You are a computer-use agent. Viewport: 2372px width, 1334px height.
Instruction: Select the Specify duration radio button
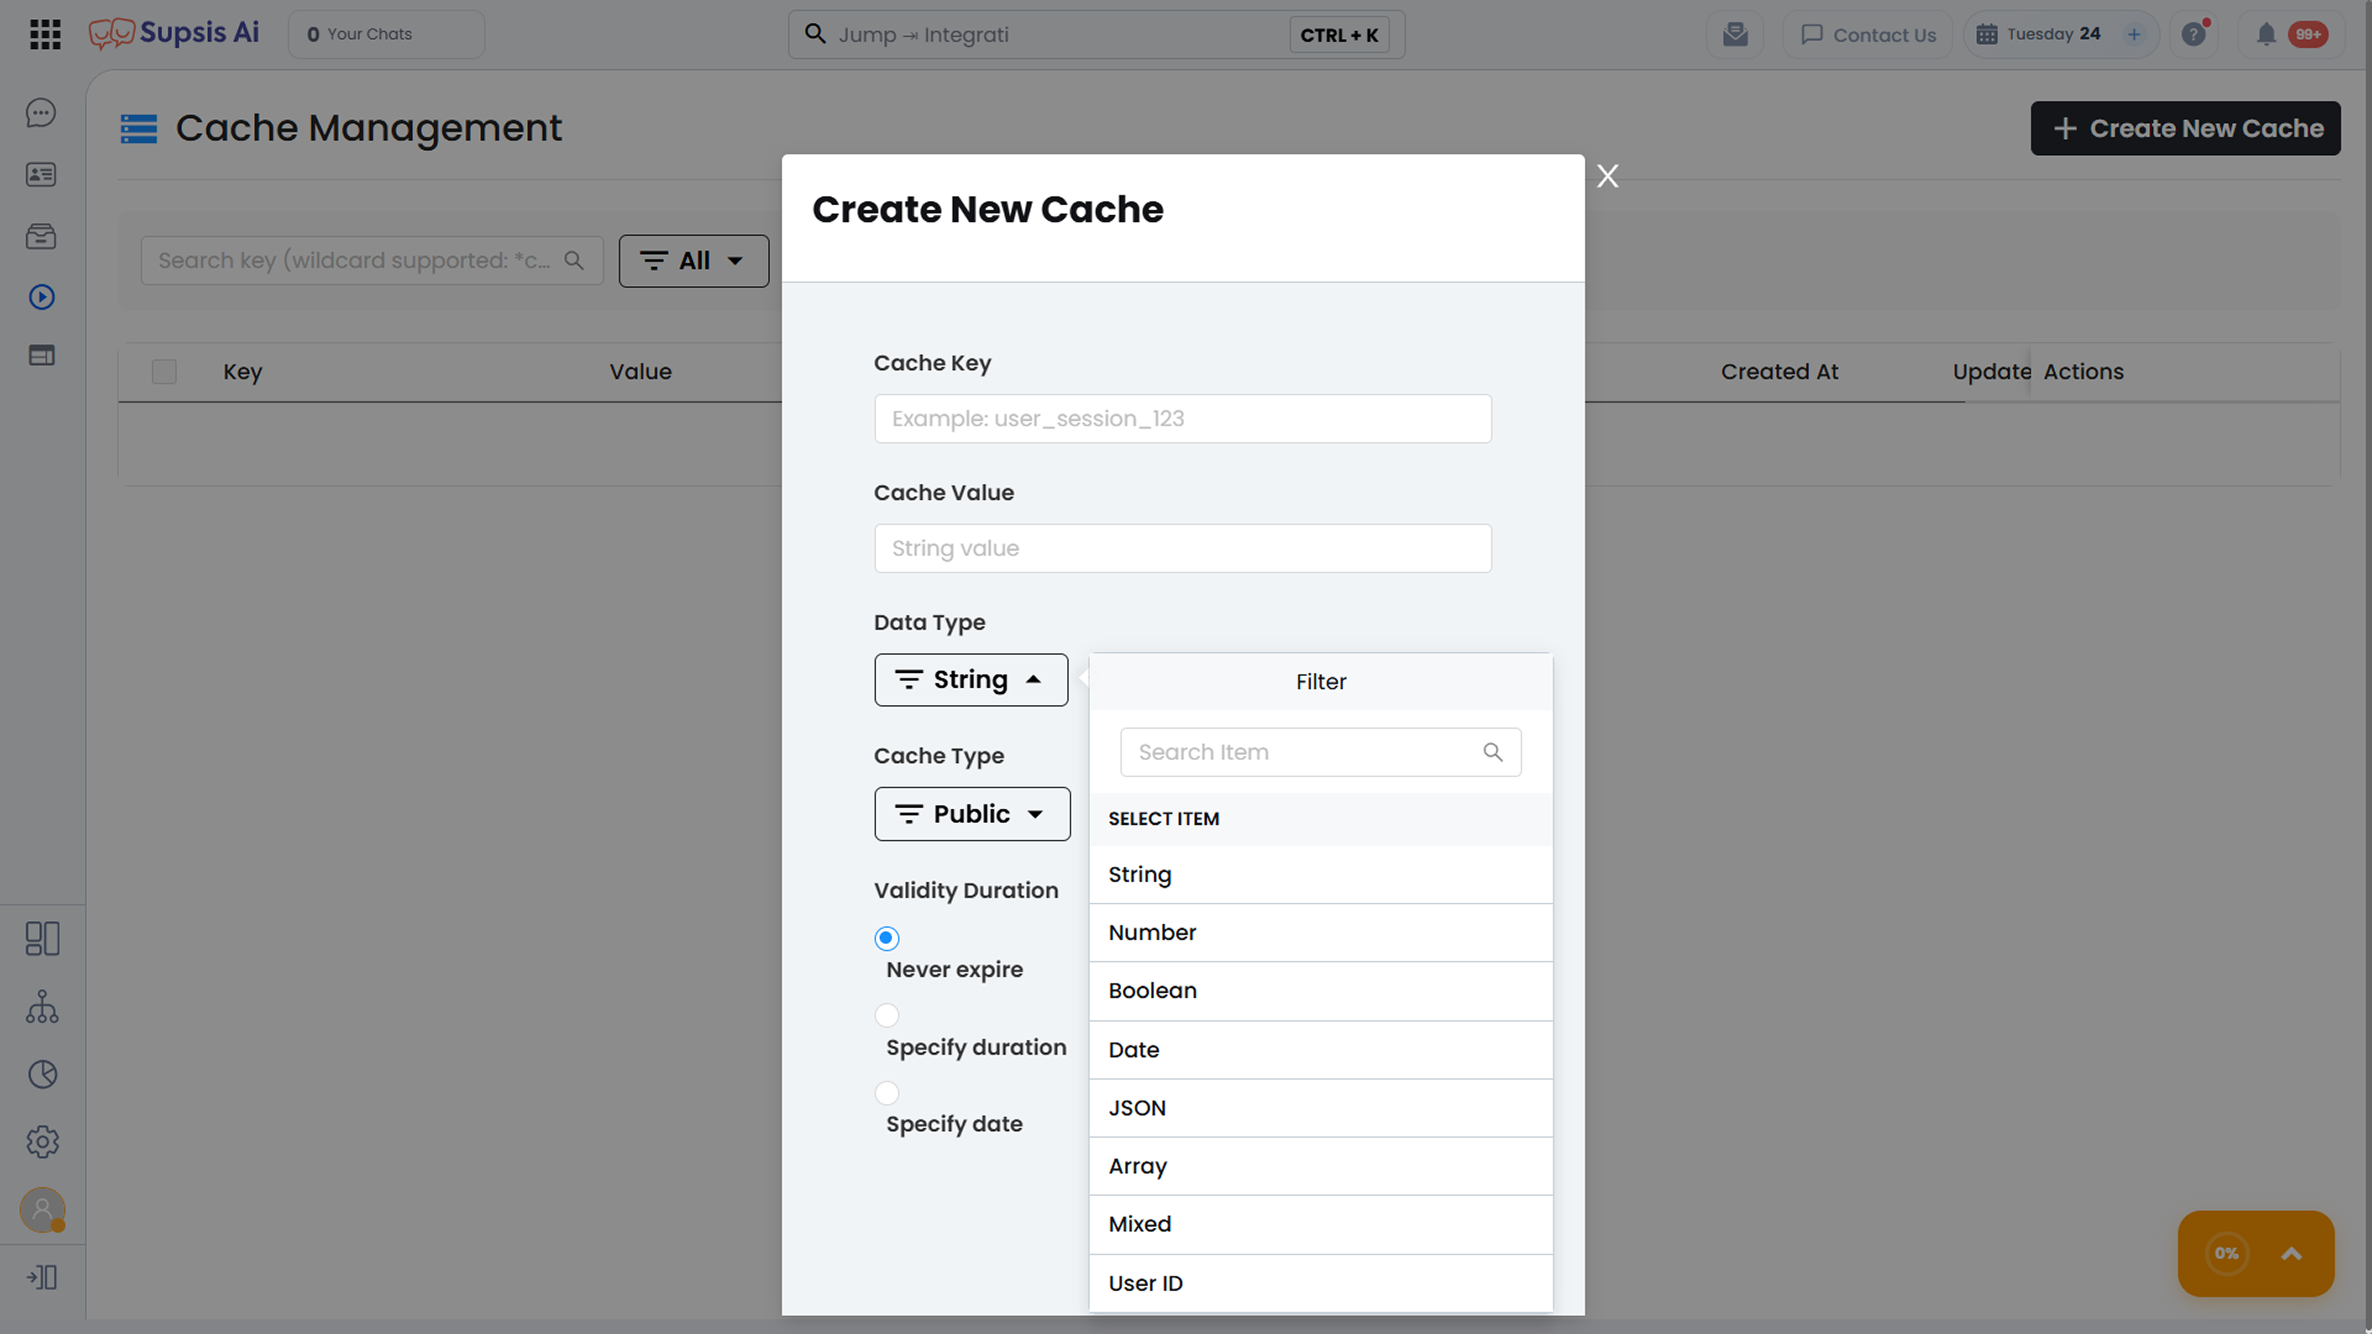tap(886, 1015)
